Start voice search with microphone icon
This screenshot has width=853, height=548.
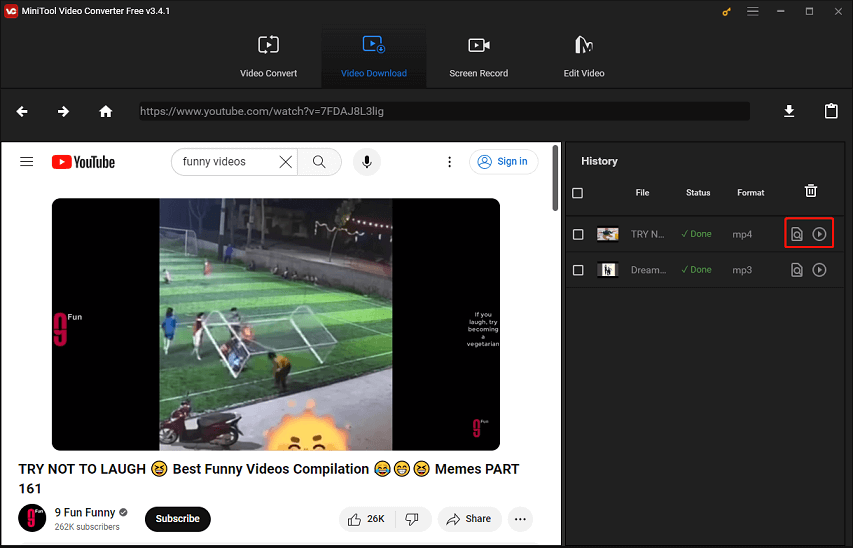pos(367,162)
